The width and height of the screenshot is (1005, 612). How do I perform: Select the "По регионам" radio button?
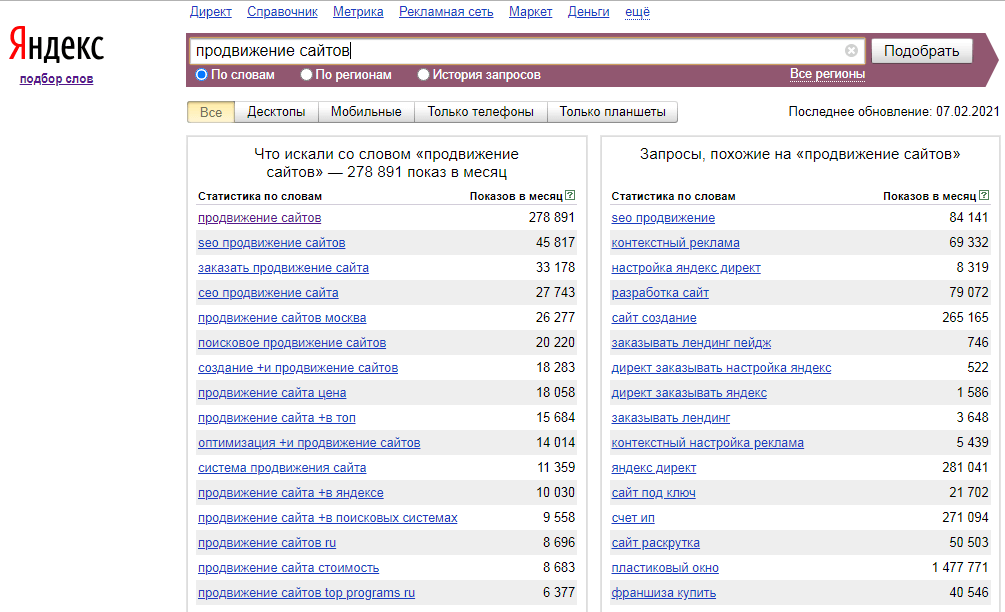tap(307, 75)
